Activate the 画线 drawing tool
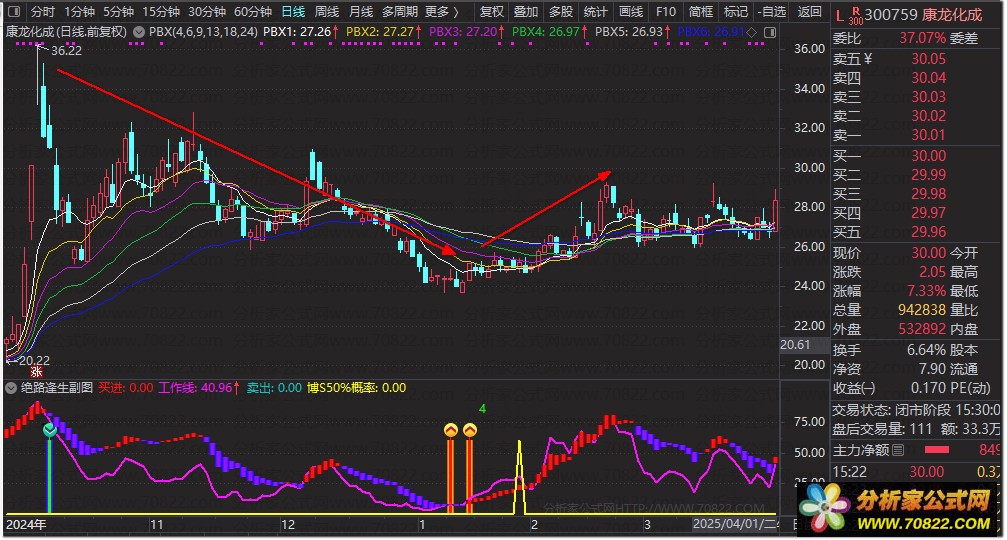1007x540 pixels. click(x=631, y=12)
